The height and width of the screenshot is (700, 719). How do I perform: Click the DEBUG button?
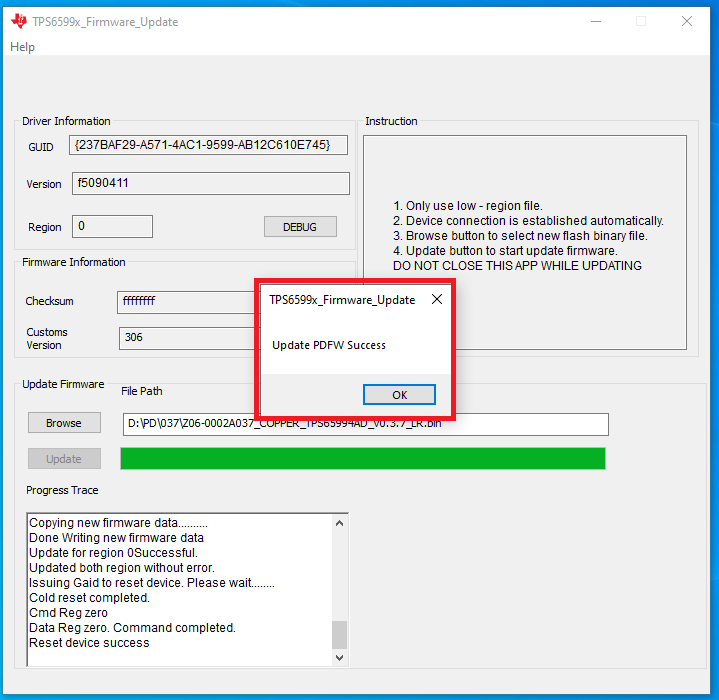(x=300, y=227)
